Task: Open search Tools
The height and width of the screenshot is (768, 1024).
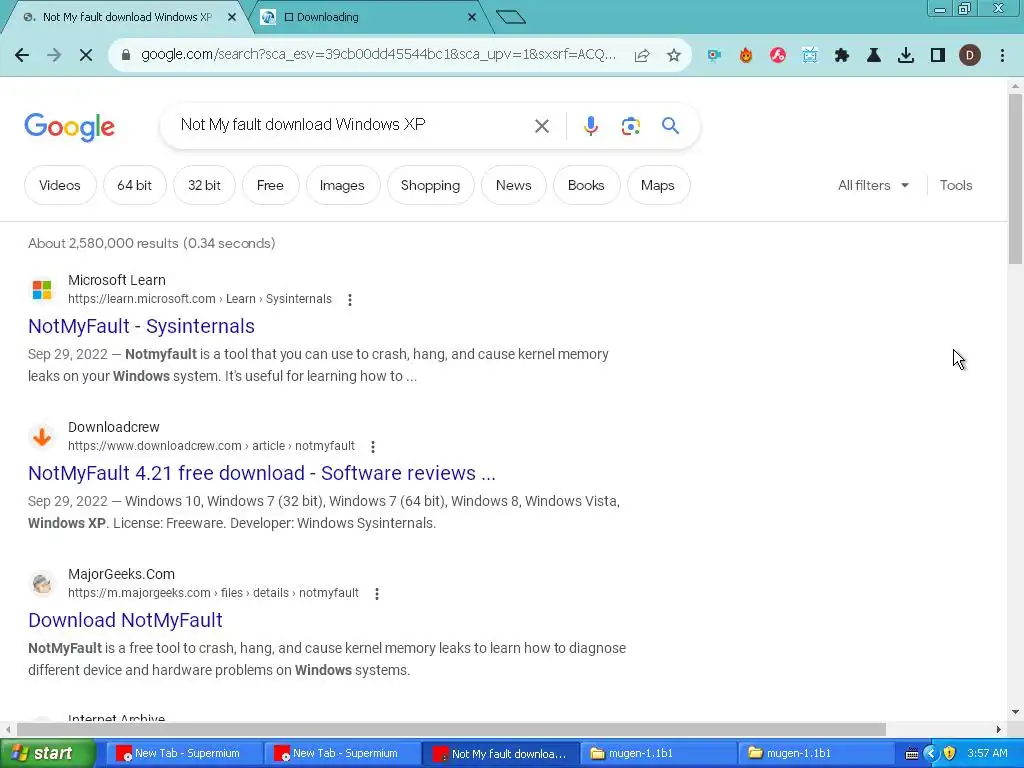Action: point(956,185)
